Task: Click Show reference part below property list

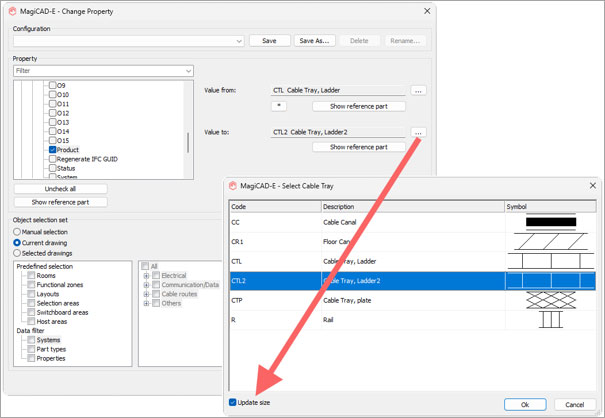Action: pyautogui.click(x=61, y=202)
